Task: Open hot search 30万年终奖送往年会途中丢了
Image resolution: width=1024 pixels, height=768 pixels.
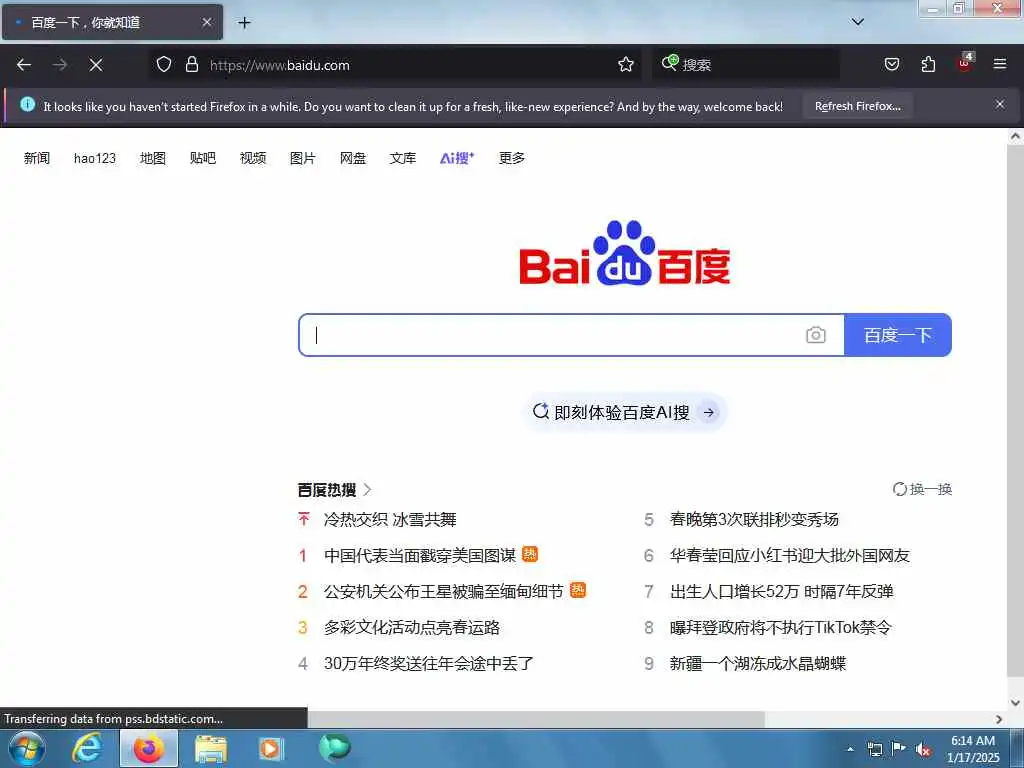Action: coord(429,664)
